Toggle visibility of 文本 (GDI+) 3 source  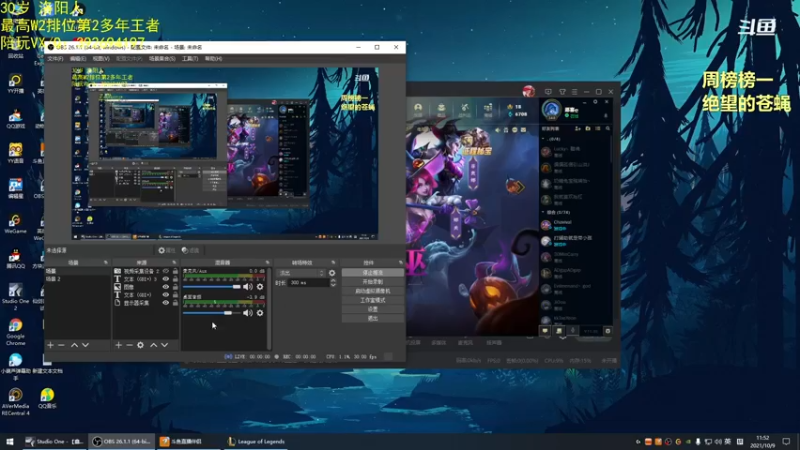[165, 279]
